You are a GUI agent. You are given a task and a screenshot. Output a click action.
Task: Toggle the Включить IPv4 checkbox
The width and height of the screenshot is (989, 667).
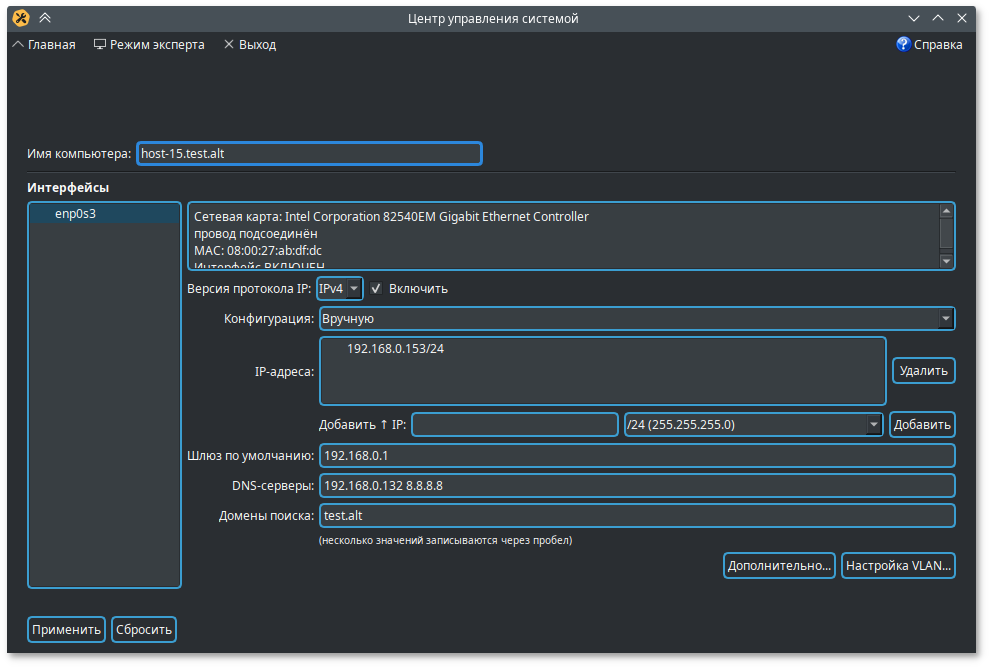click(376, 289)
